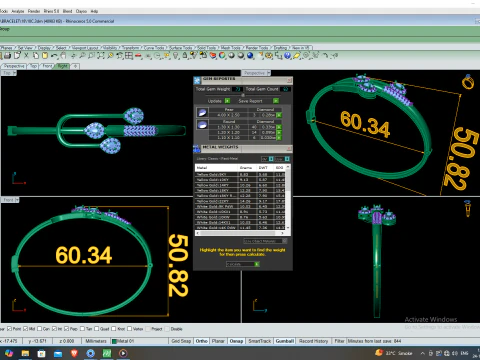480x360 pixels.
Task: Select the Cut scissors icon
Action: point(26,56)
